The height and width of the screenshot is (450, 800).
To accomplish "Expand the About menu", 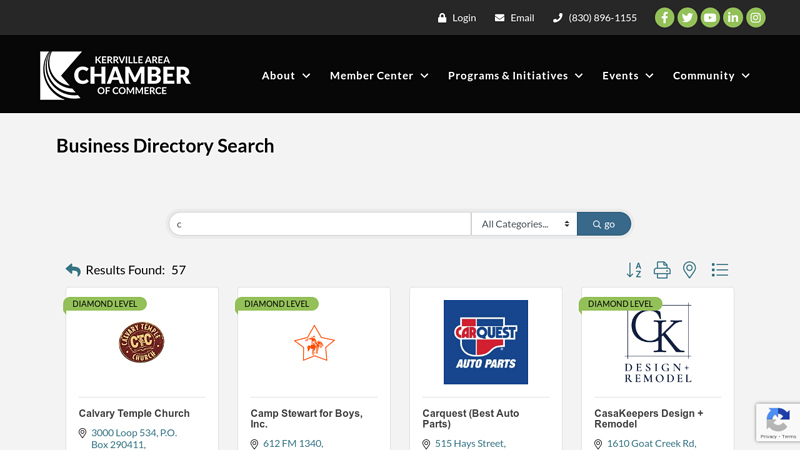I will tap(286, 76).
